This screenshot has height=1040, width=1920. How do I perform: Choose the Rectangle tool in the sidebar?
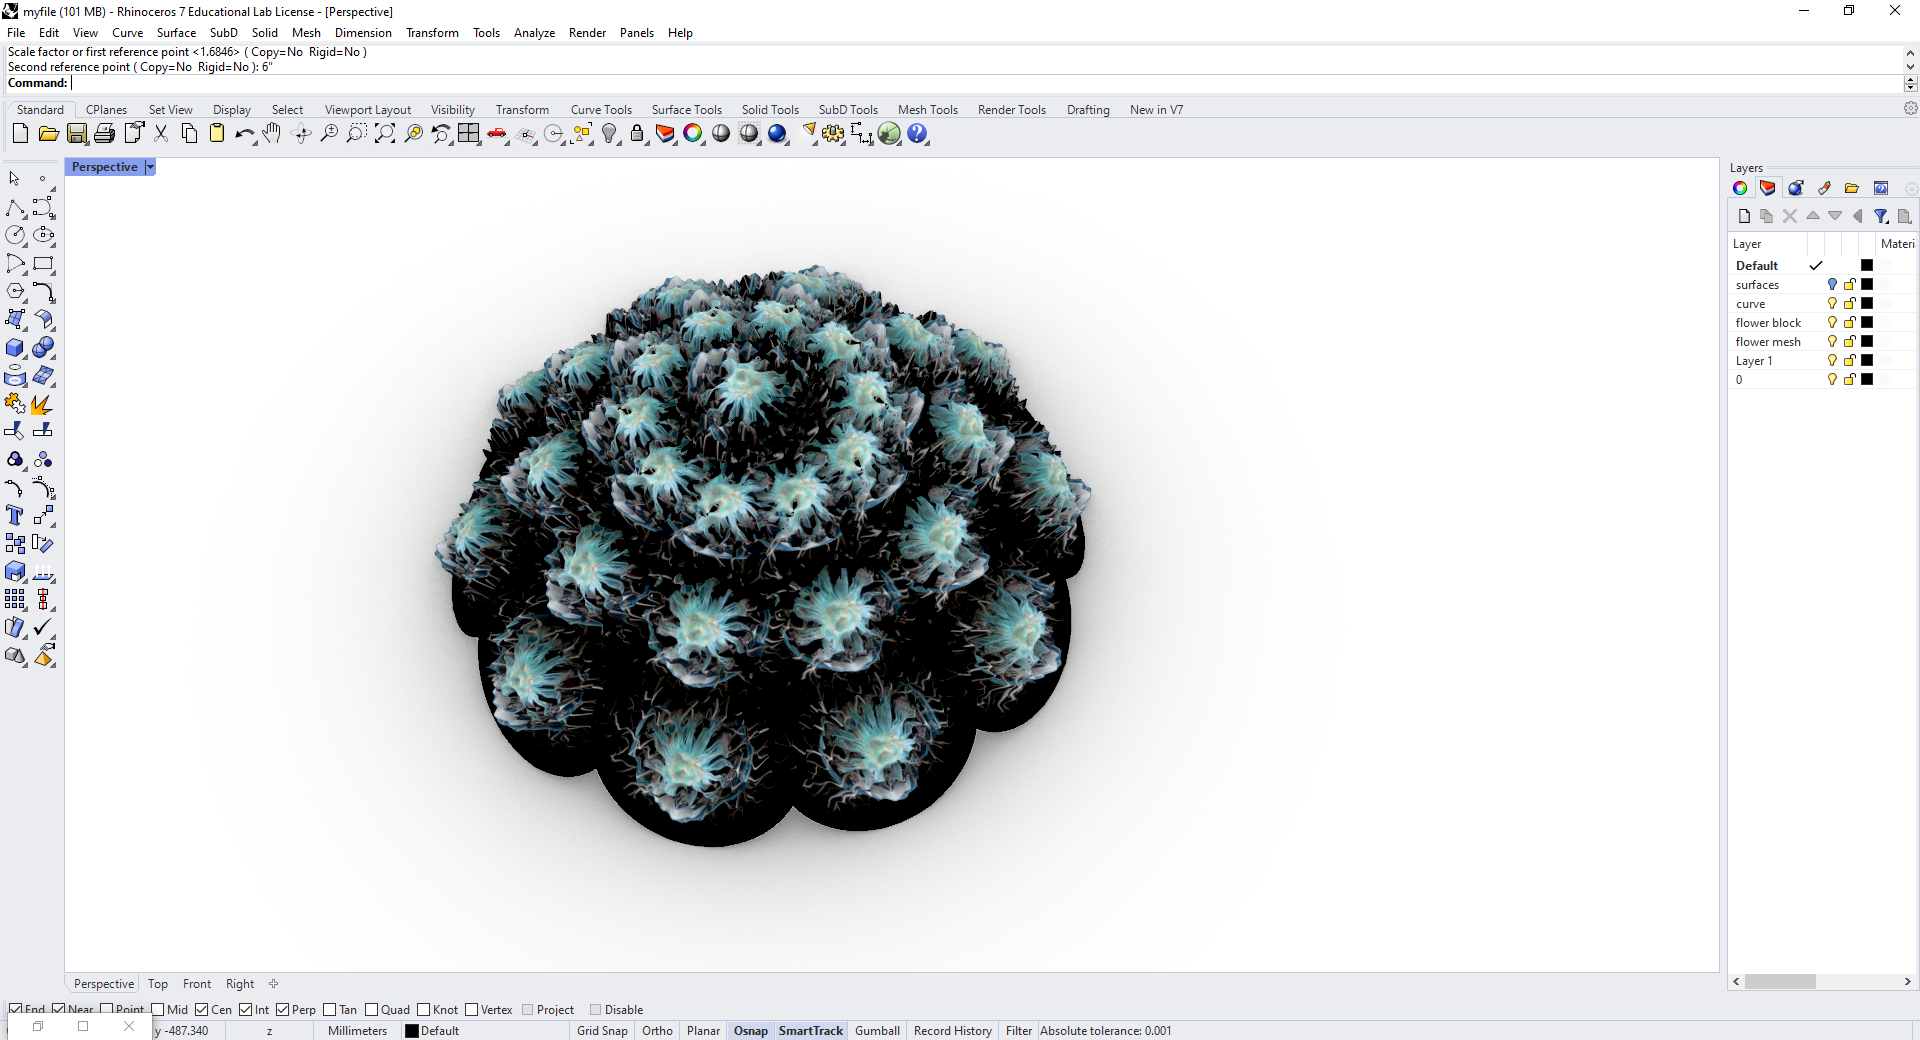click(x=43, y=264)
